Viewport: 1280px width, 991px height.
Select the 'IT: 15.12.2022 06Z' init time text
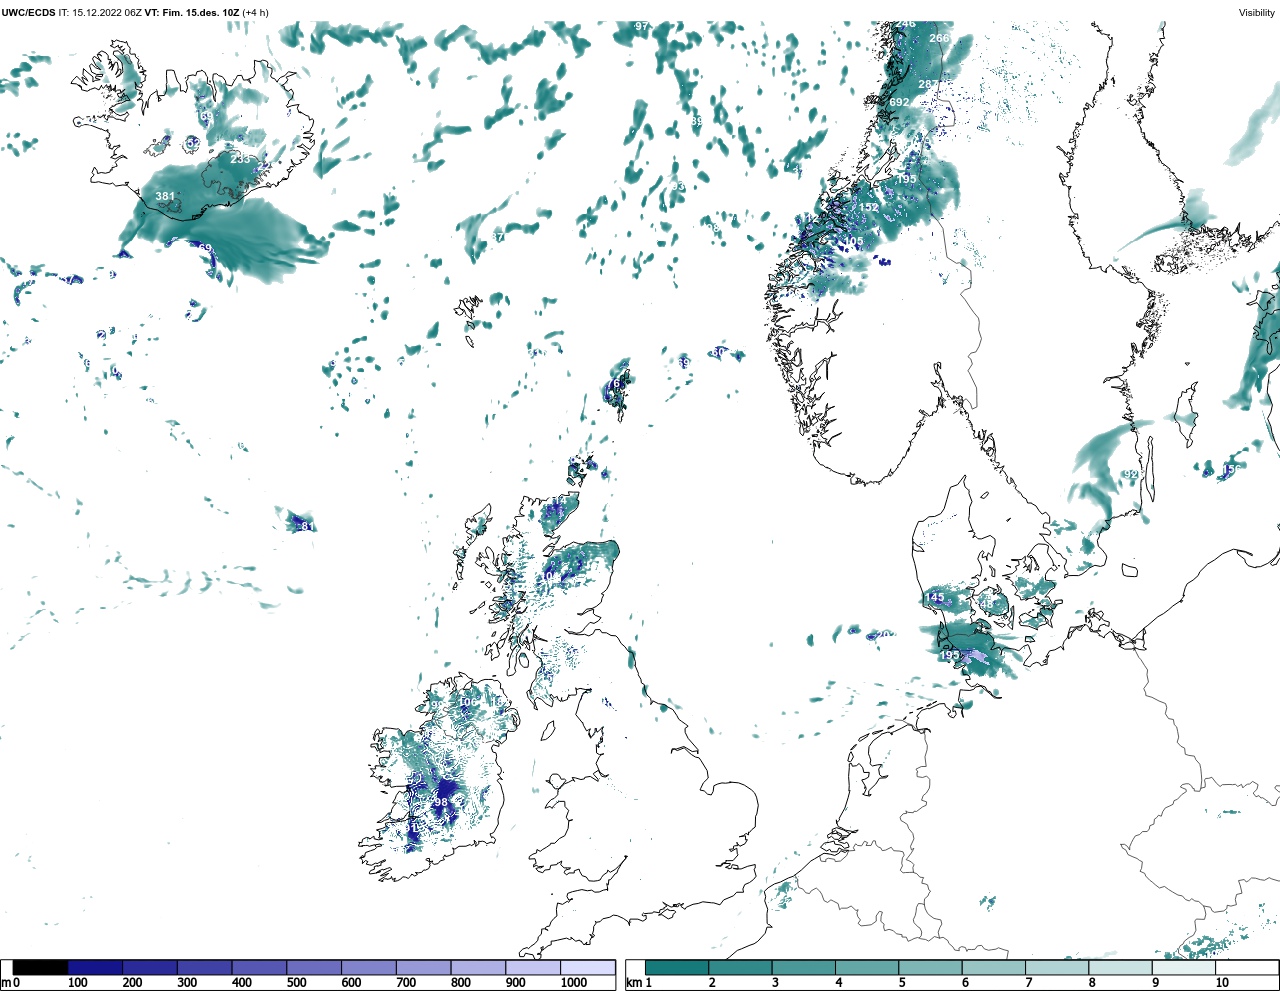point(100,13)
